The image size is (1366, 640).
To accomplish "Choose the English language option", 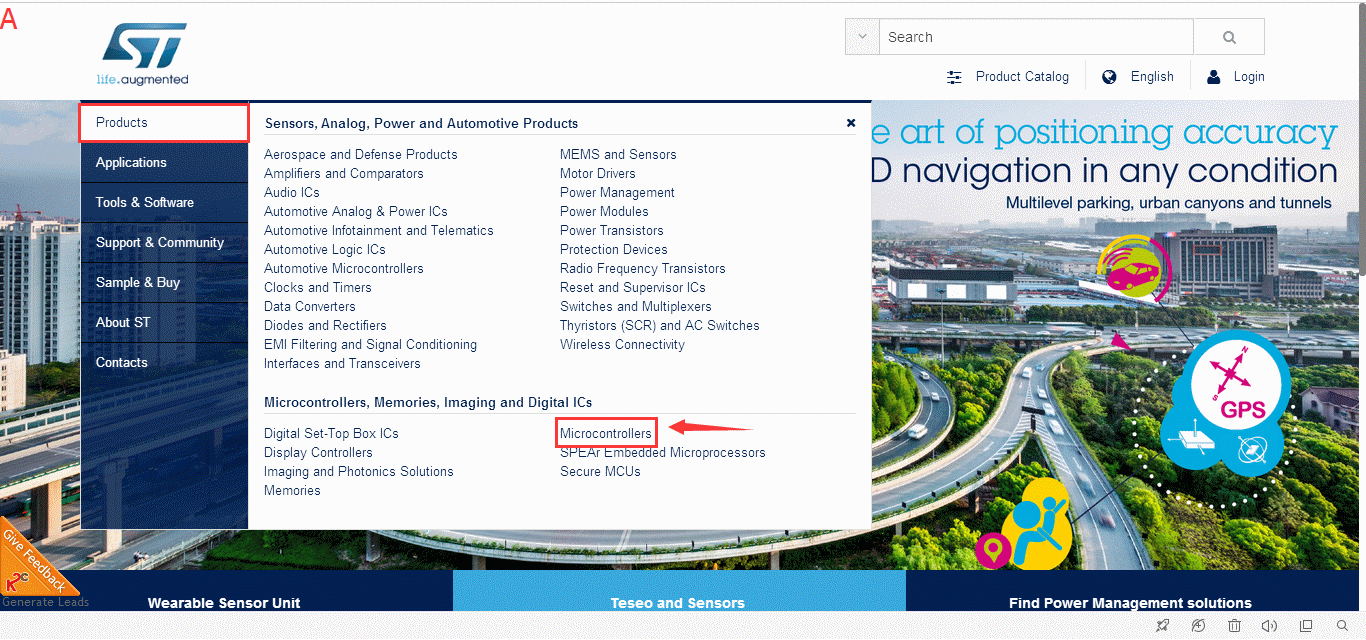I will 1152,77.
